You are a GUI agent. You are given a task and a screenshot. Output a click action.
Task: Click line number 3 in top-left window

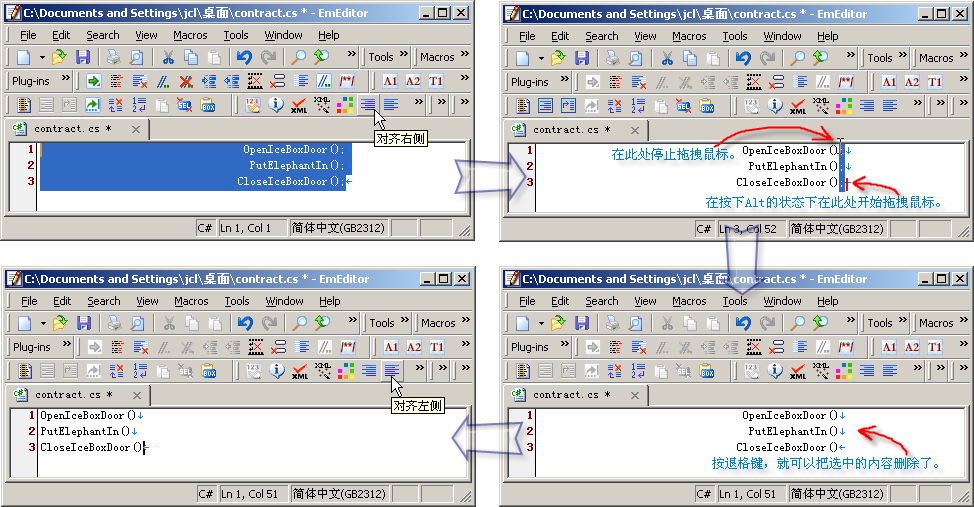pos(30,181)
